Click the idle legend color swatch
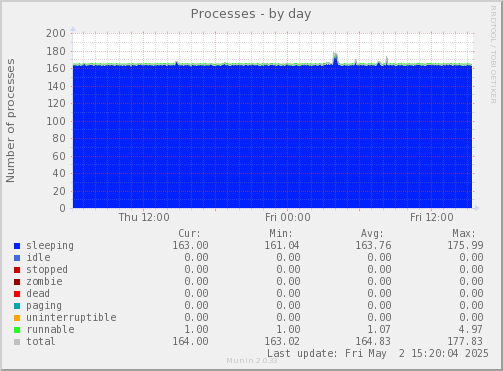This screenshot has height=371, width=503. pyautogui.click(x=17, y=258)
